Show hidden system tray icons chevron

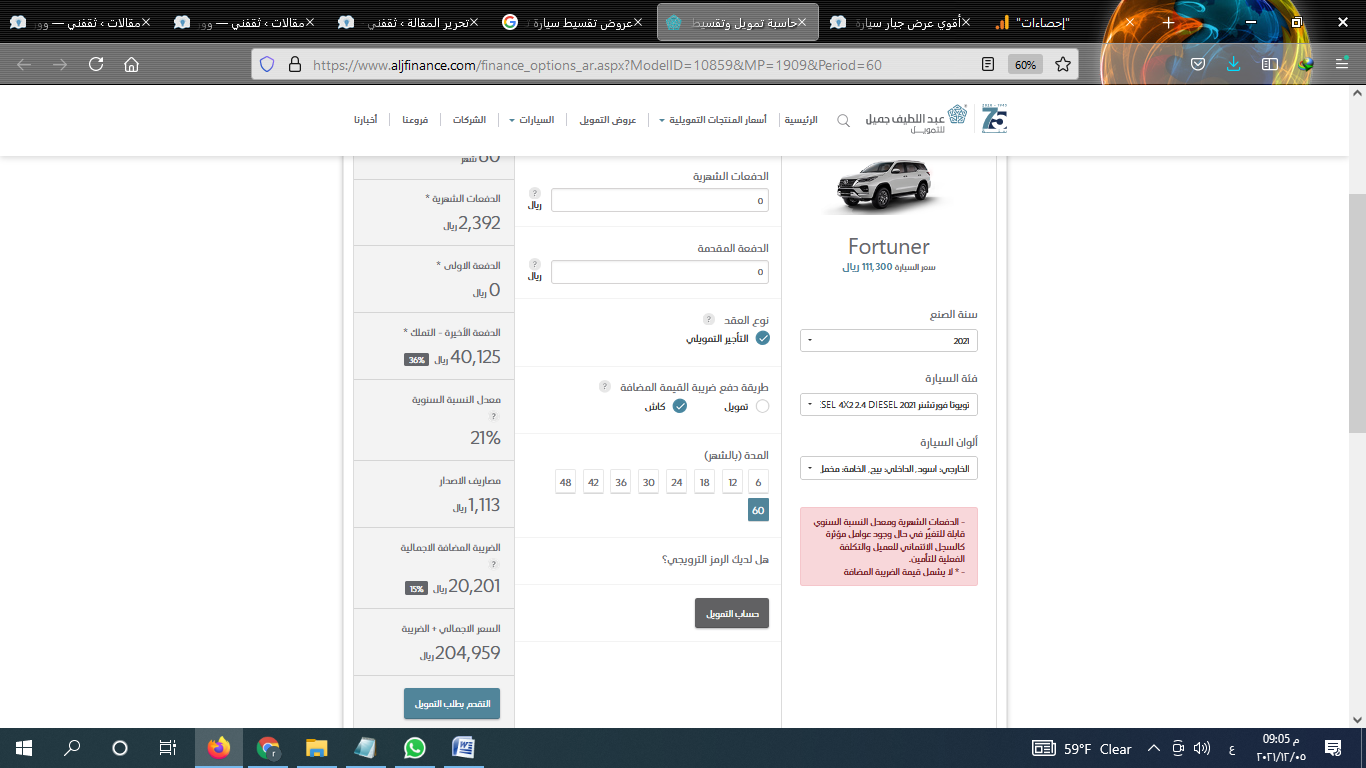coord(1153,748)
